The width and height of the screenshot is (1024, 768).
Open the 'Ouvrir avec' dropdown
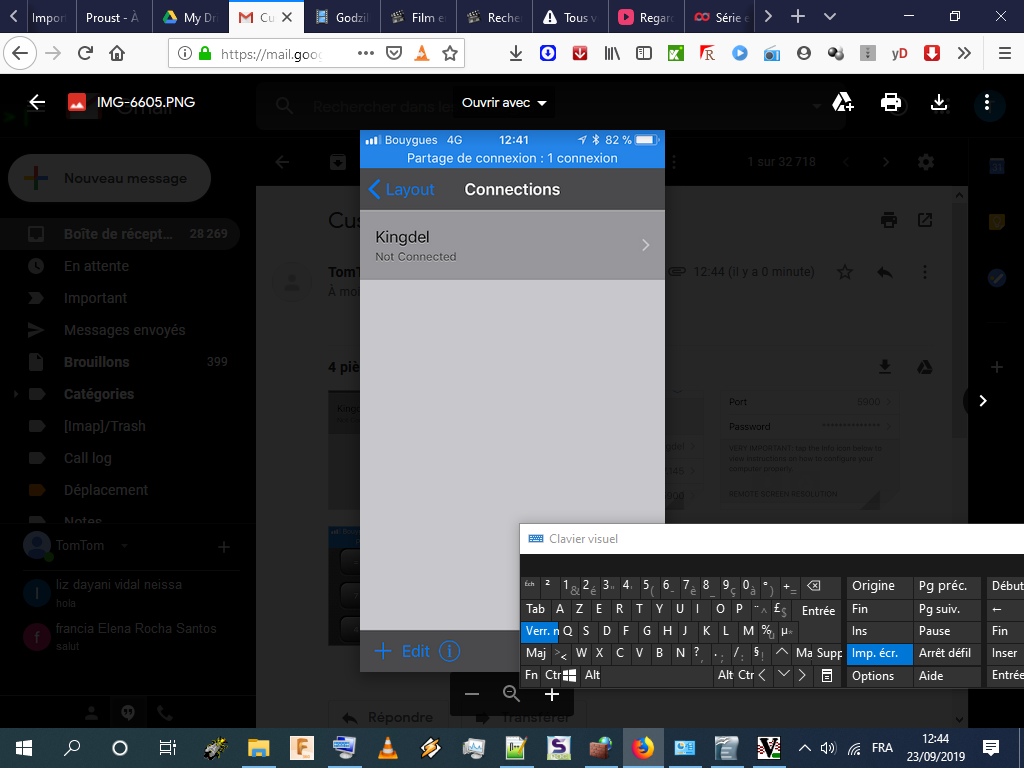[x=504, y=103]
